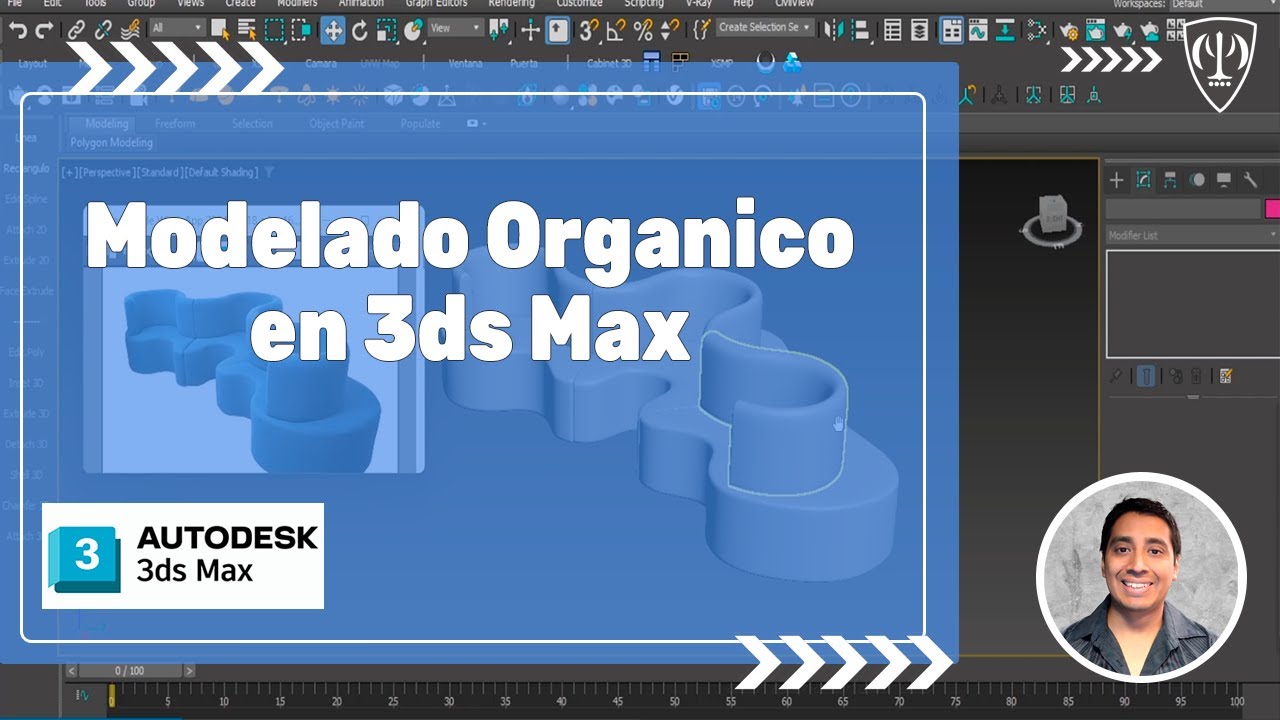Toggle the Pin Stack icon

pyautogui.click(x=1117, y=376)
